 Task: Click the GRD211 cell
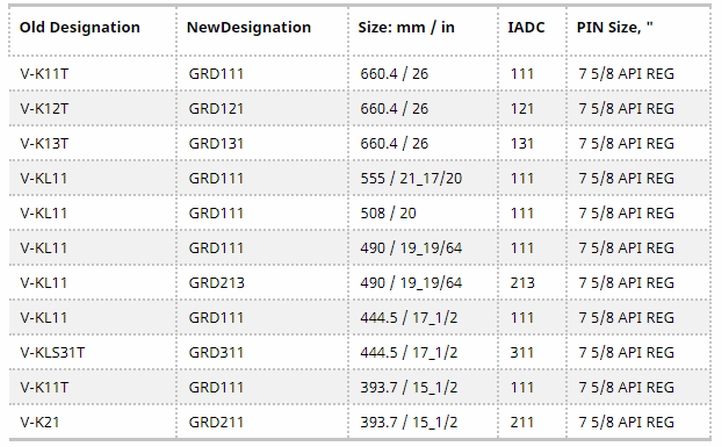pyautogui.click(x=216, y=423)
